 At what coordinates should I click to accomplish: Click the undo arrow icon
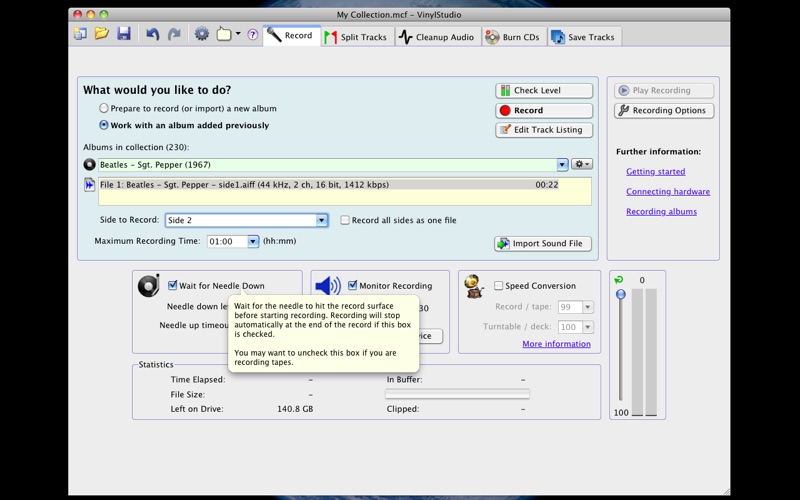(153, 34)
